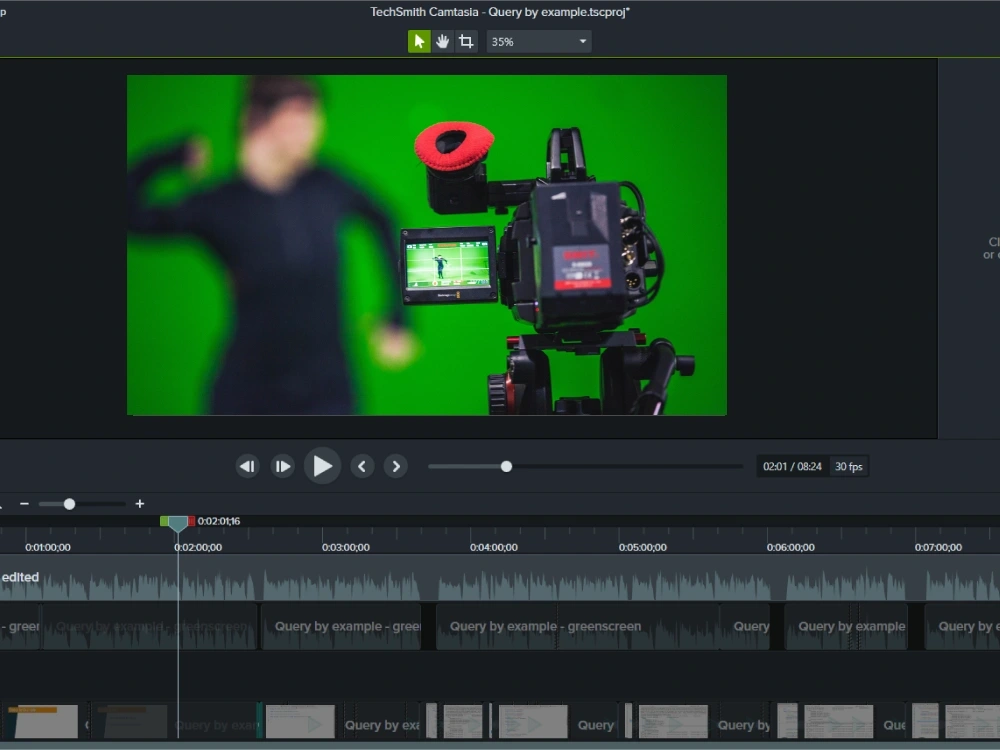
Task: Click the 'edited' audio track waveform
Action: 500,578
